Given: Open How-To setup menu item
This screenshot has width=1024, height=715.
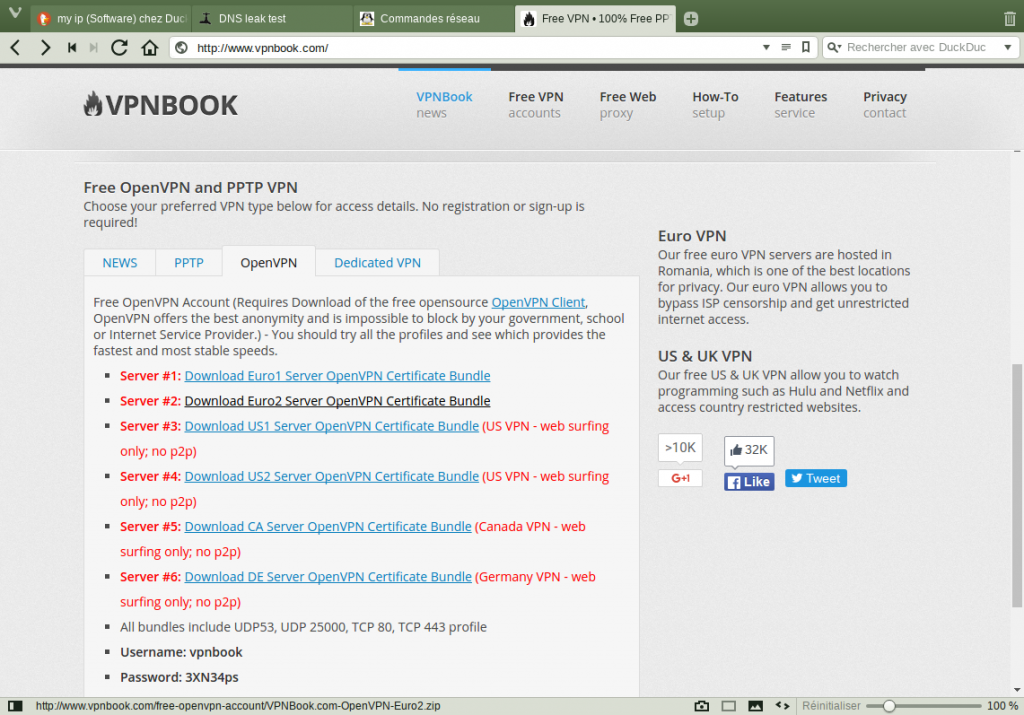Looking at the screenshot, I should [715, 104].
